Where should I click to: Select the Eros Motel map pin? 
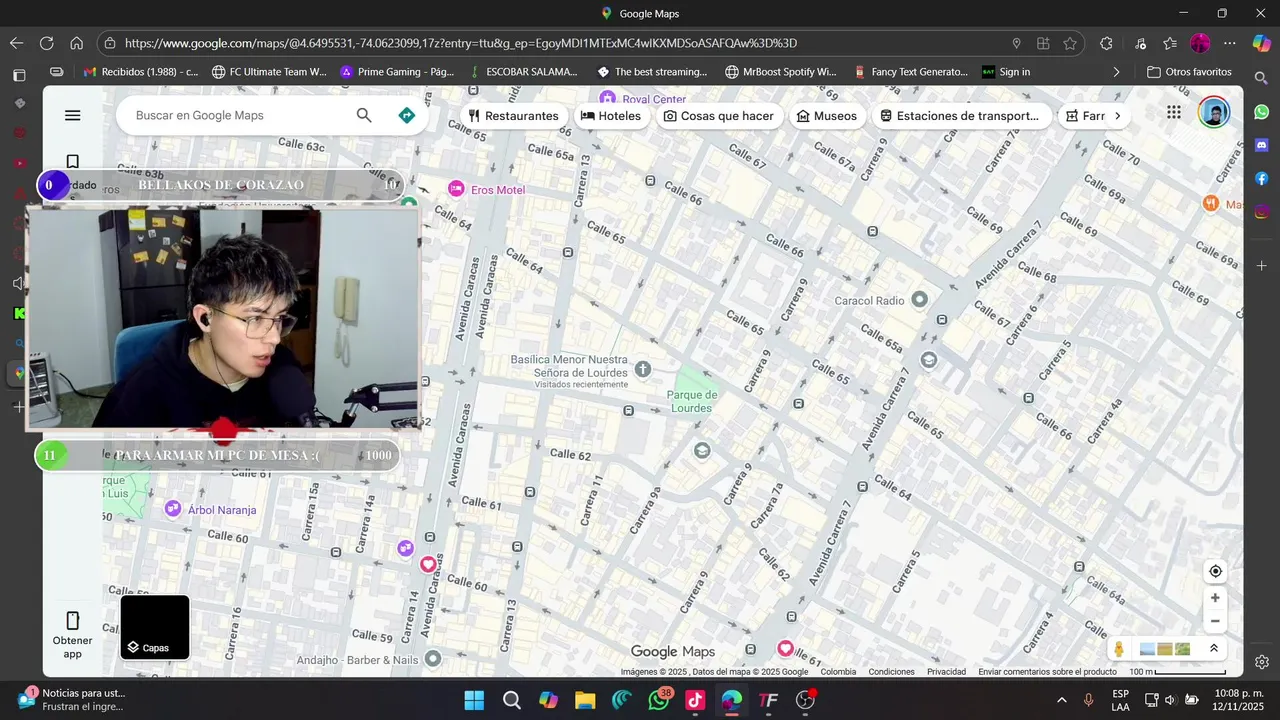coord(456,189)
